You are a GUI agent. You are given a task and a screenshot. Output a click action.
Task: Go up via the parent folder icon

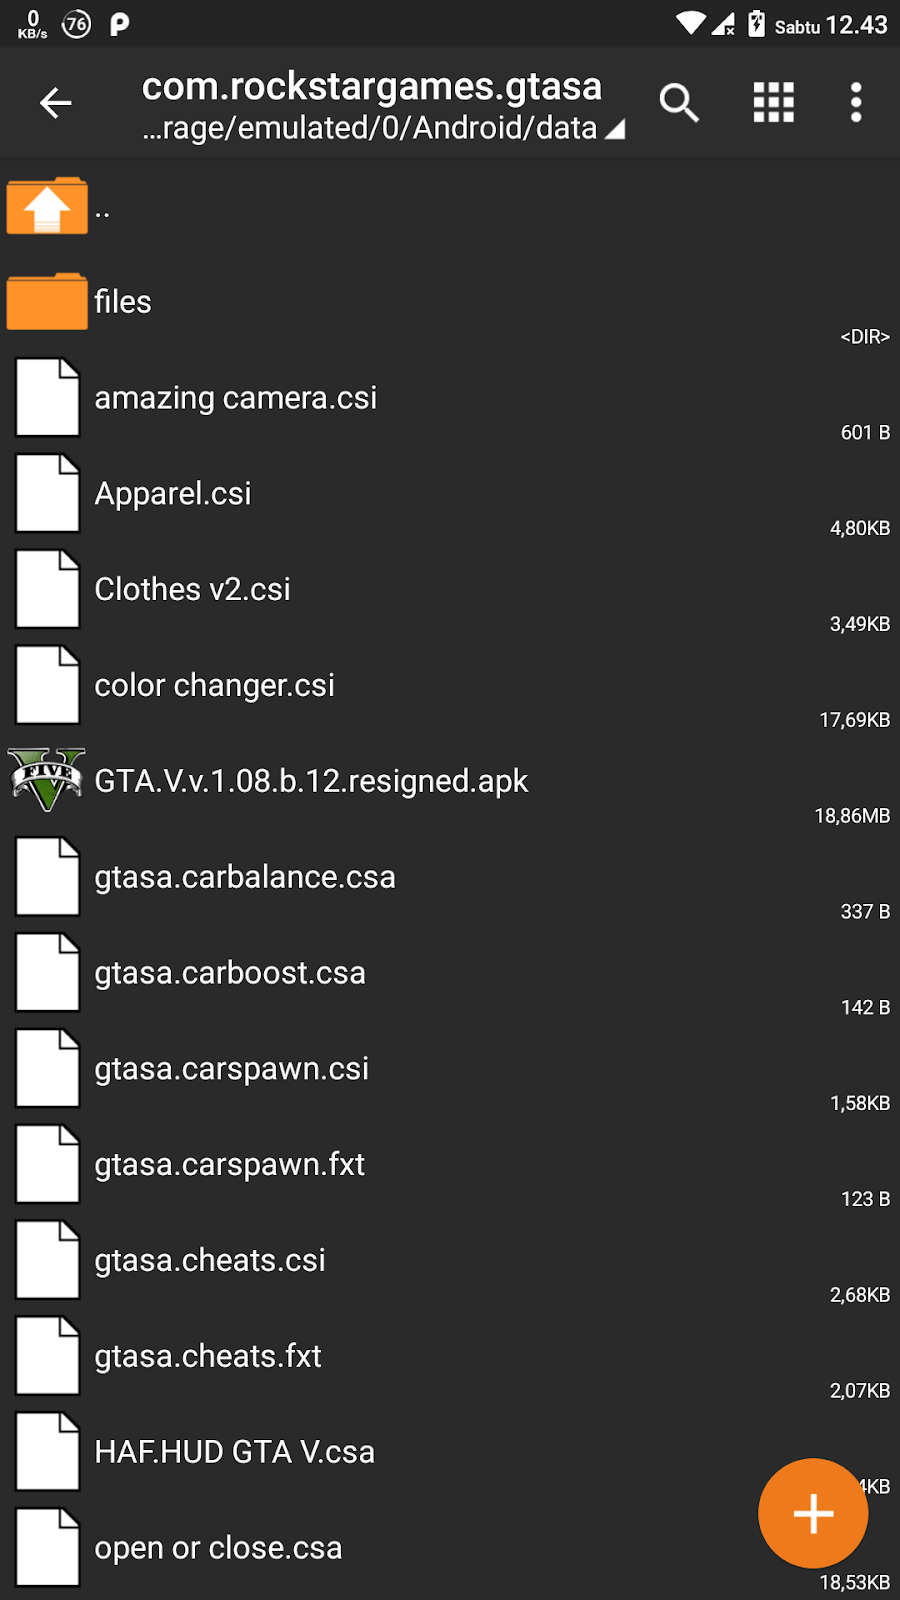tap(47, 206)
